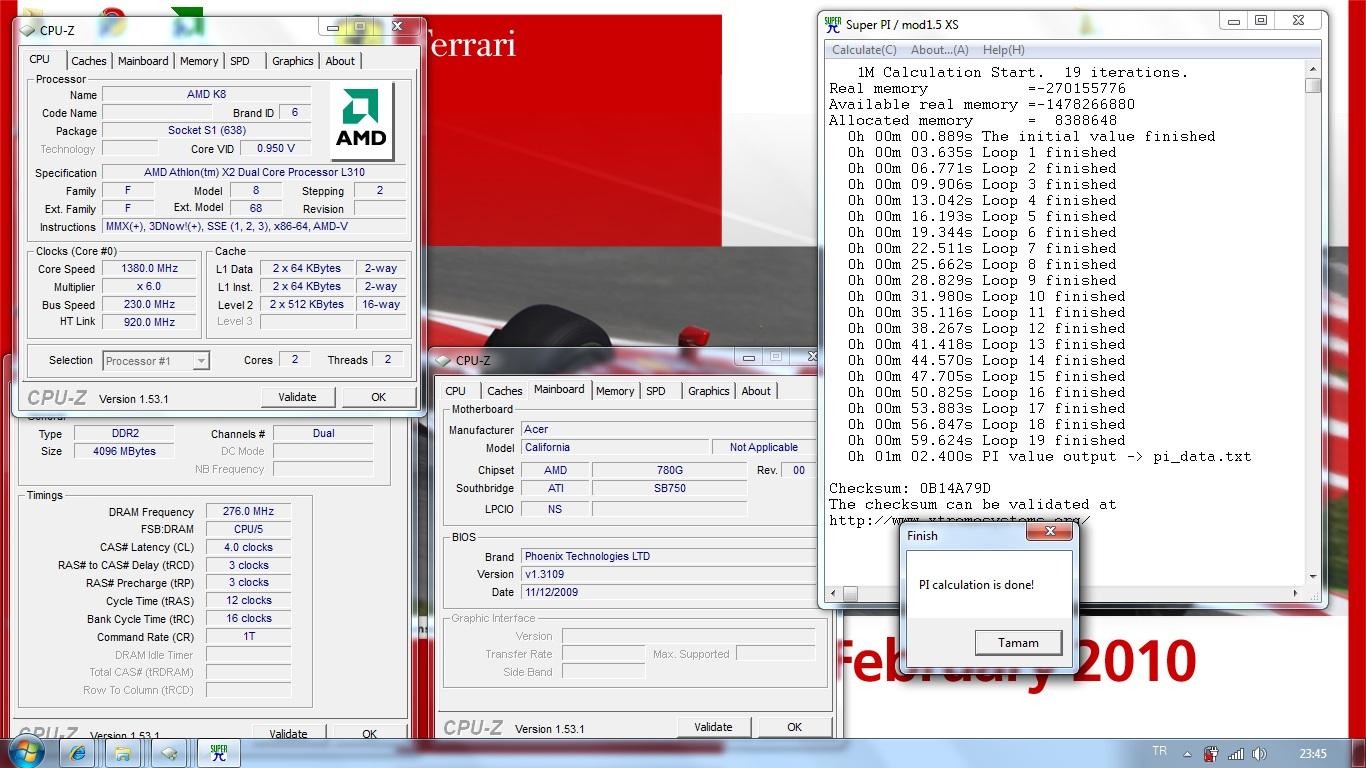
Task: Close the Finish dialog with its X button
Action: coord(1050,533)
